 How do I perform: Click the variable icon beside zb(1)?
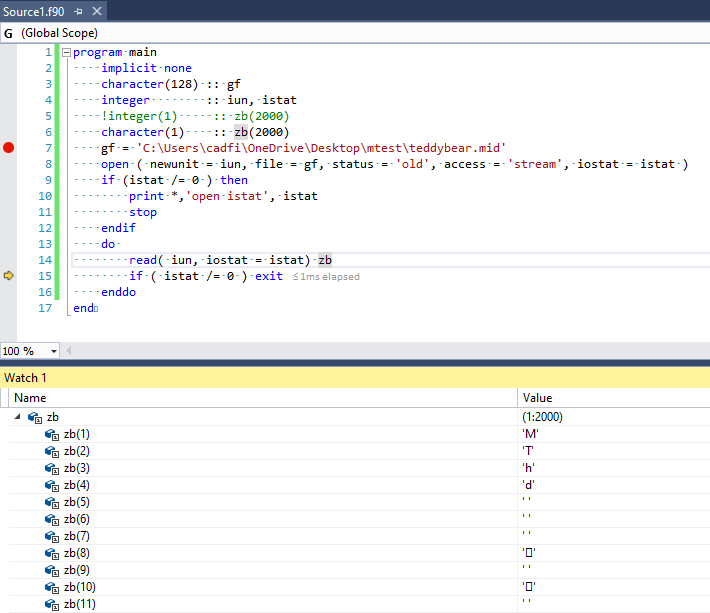tap(52, 434)
